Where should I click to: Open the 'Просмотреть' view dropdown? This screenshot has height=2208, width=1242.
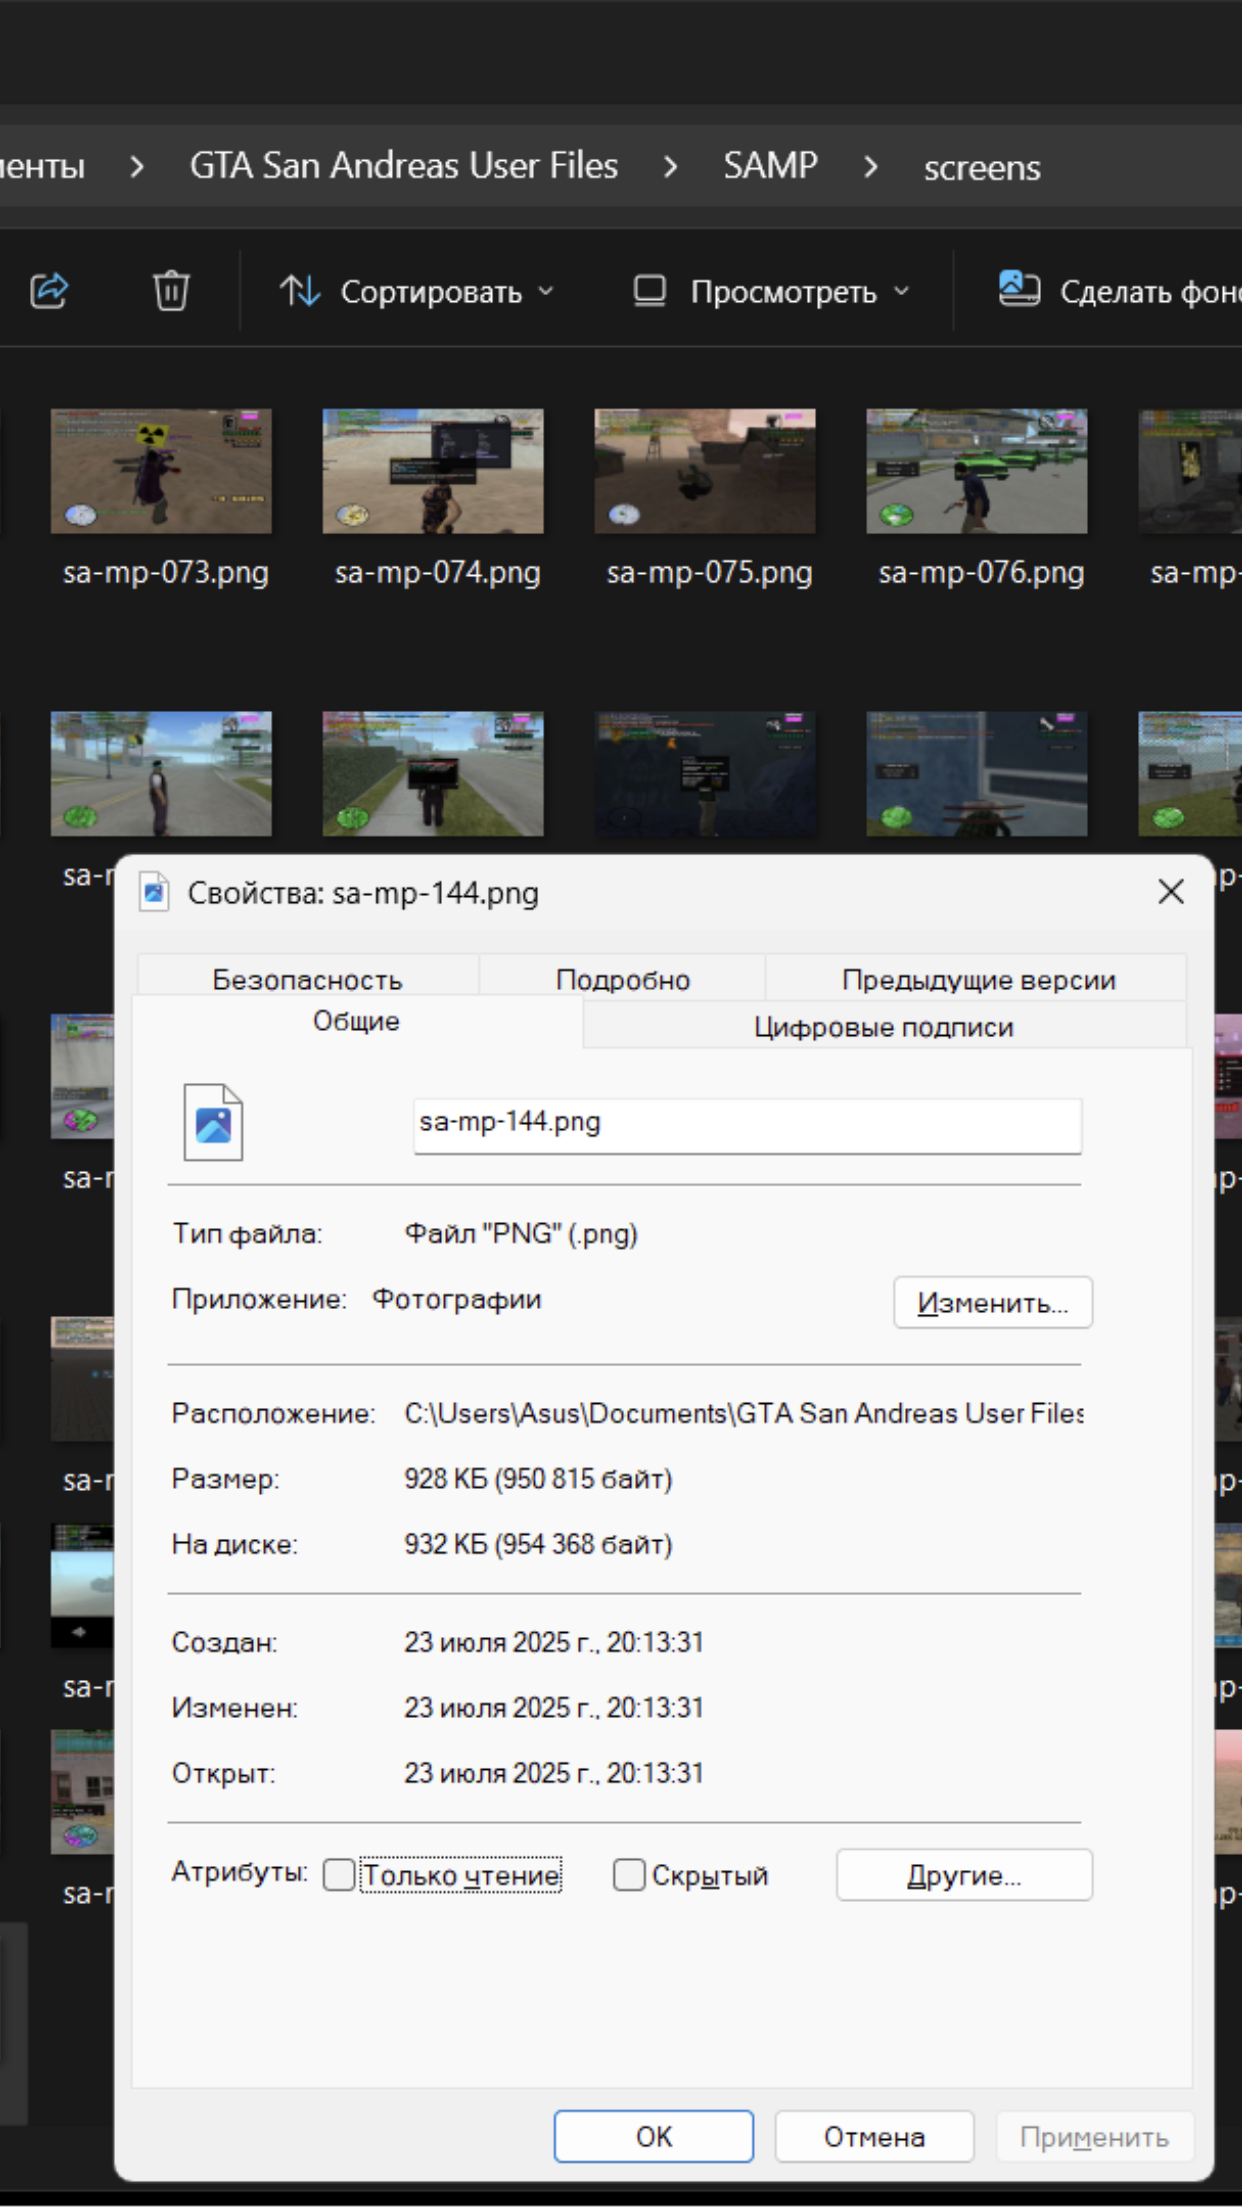pos(772,292)
